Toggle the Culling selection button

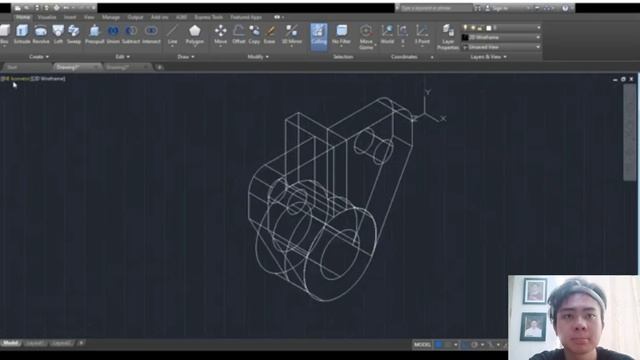pyautogui.click(x=319, y=36)
